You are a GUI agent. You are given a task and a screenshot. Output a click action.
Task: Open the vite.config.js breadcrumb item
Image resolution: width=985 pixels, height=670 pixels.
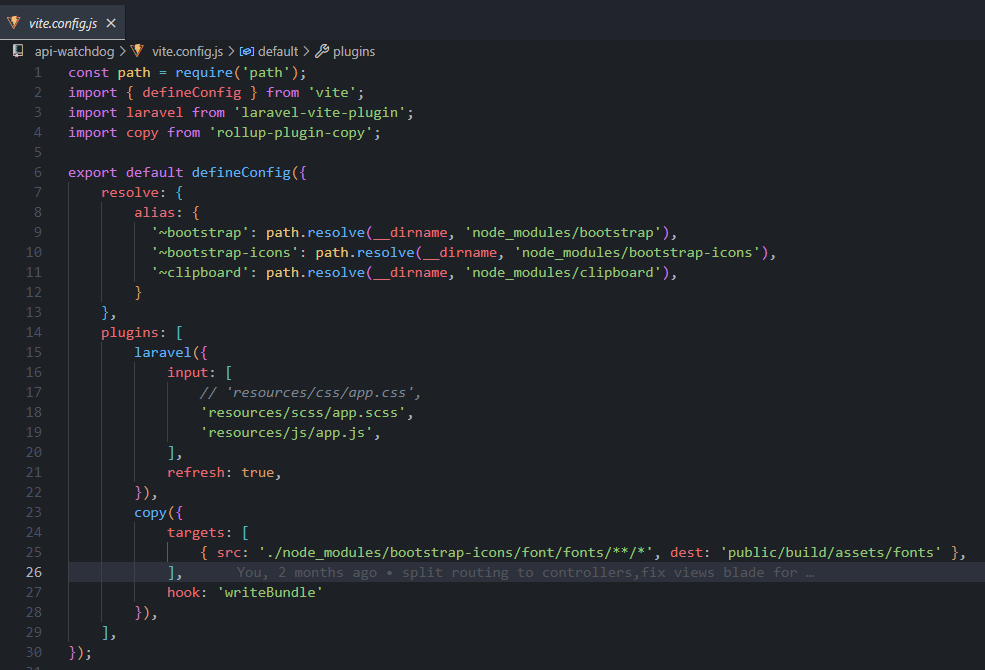(189, 51)
